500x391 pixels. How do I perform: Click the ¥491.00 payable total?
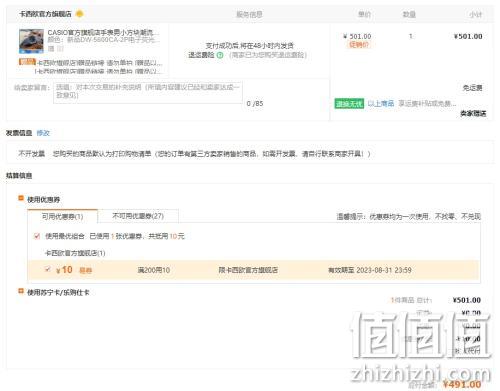pos(462,384)
